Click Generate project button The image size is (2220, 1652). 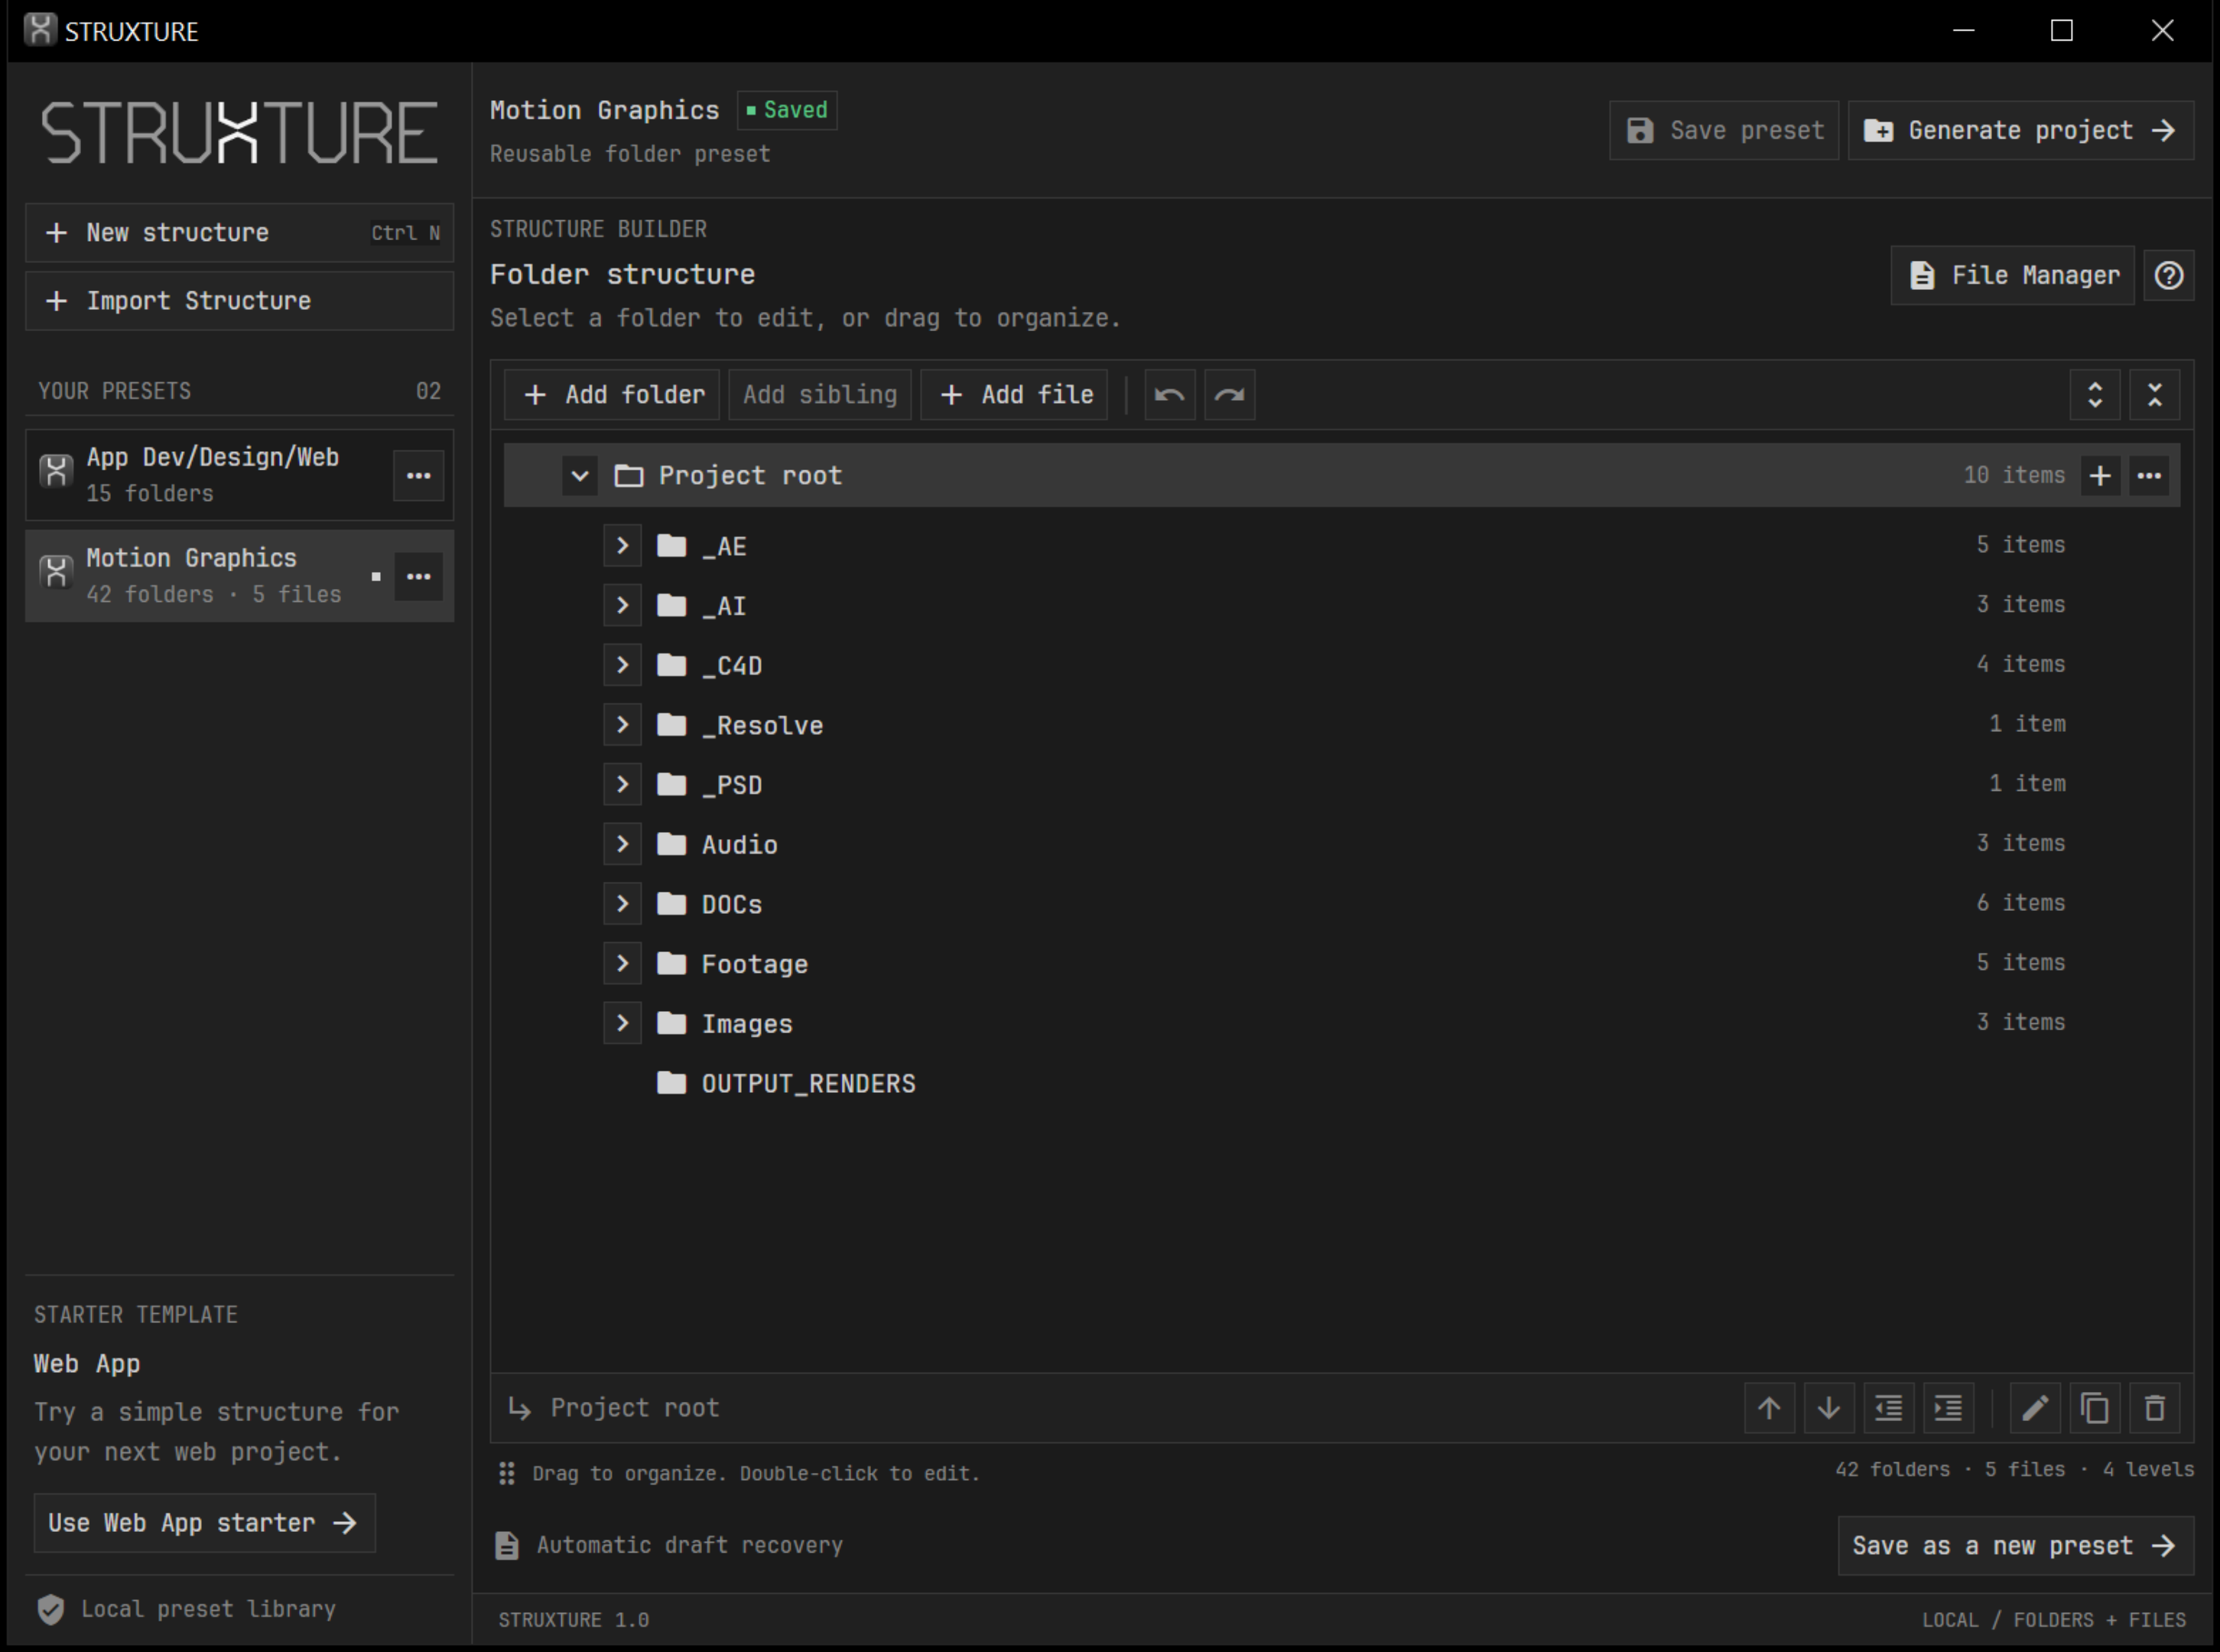(2020, 131)
